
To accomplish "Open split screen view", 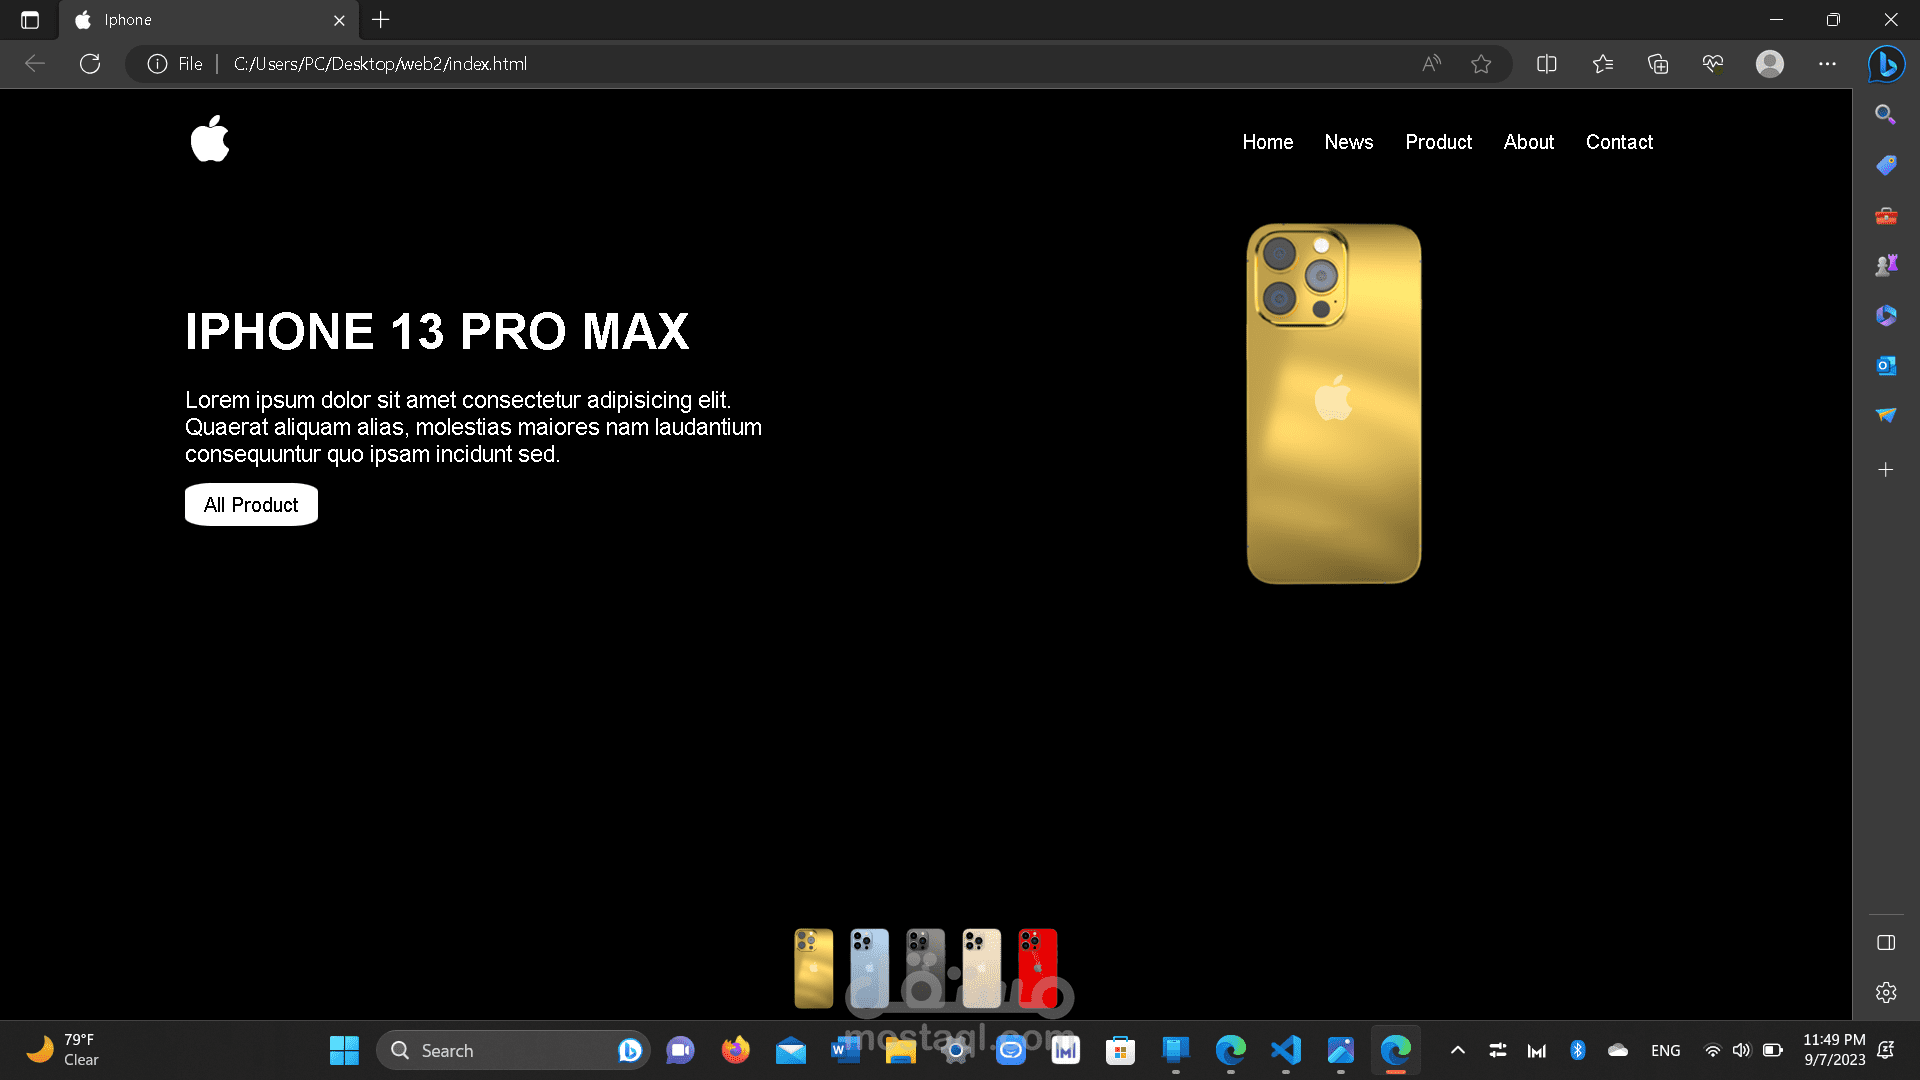I will coord(1547,64).
